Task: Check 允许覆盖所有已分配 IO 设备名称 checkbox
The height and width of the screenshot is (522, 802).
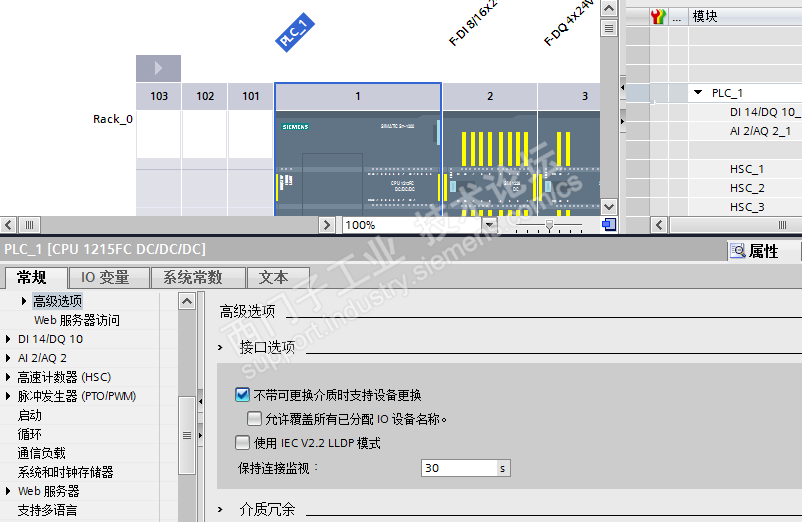Action: (x=254, y=419)
